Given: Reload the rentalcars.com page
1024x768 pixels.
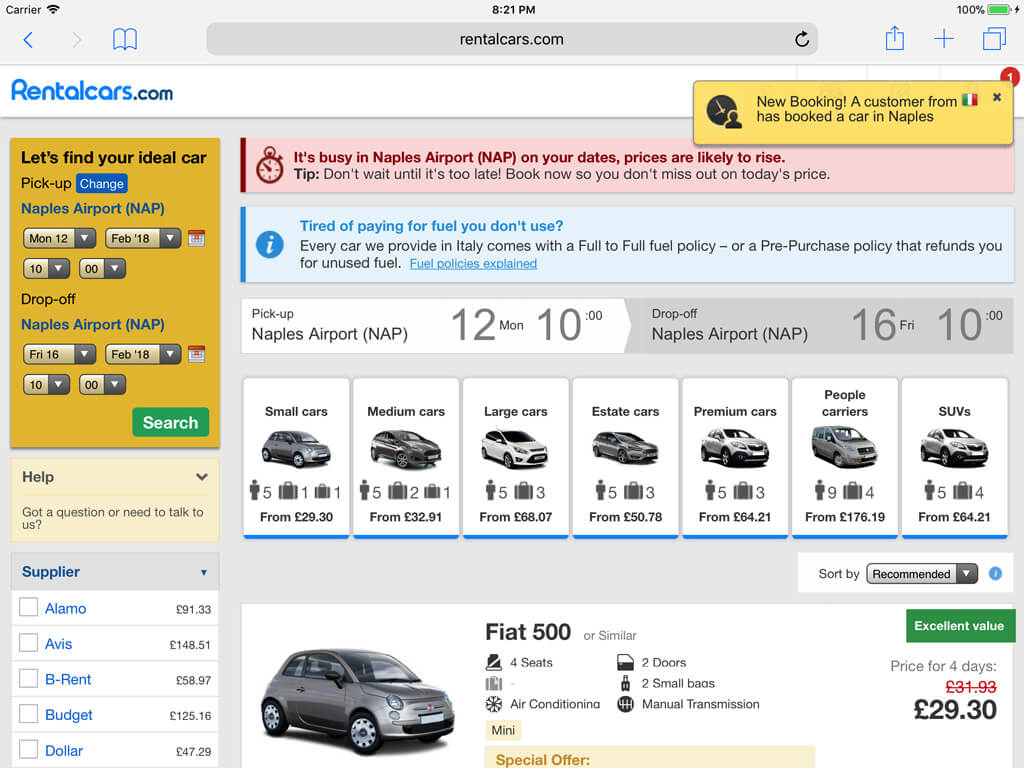Looking at the screenshot, I should [802, 39].
